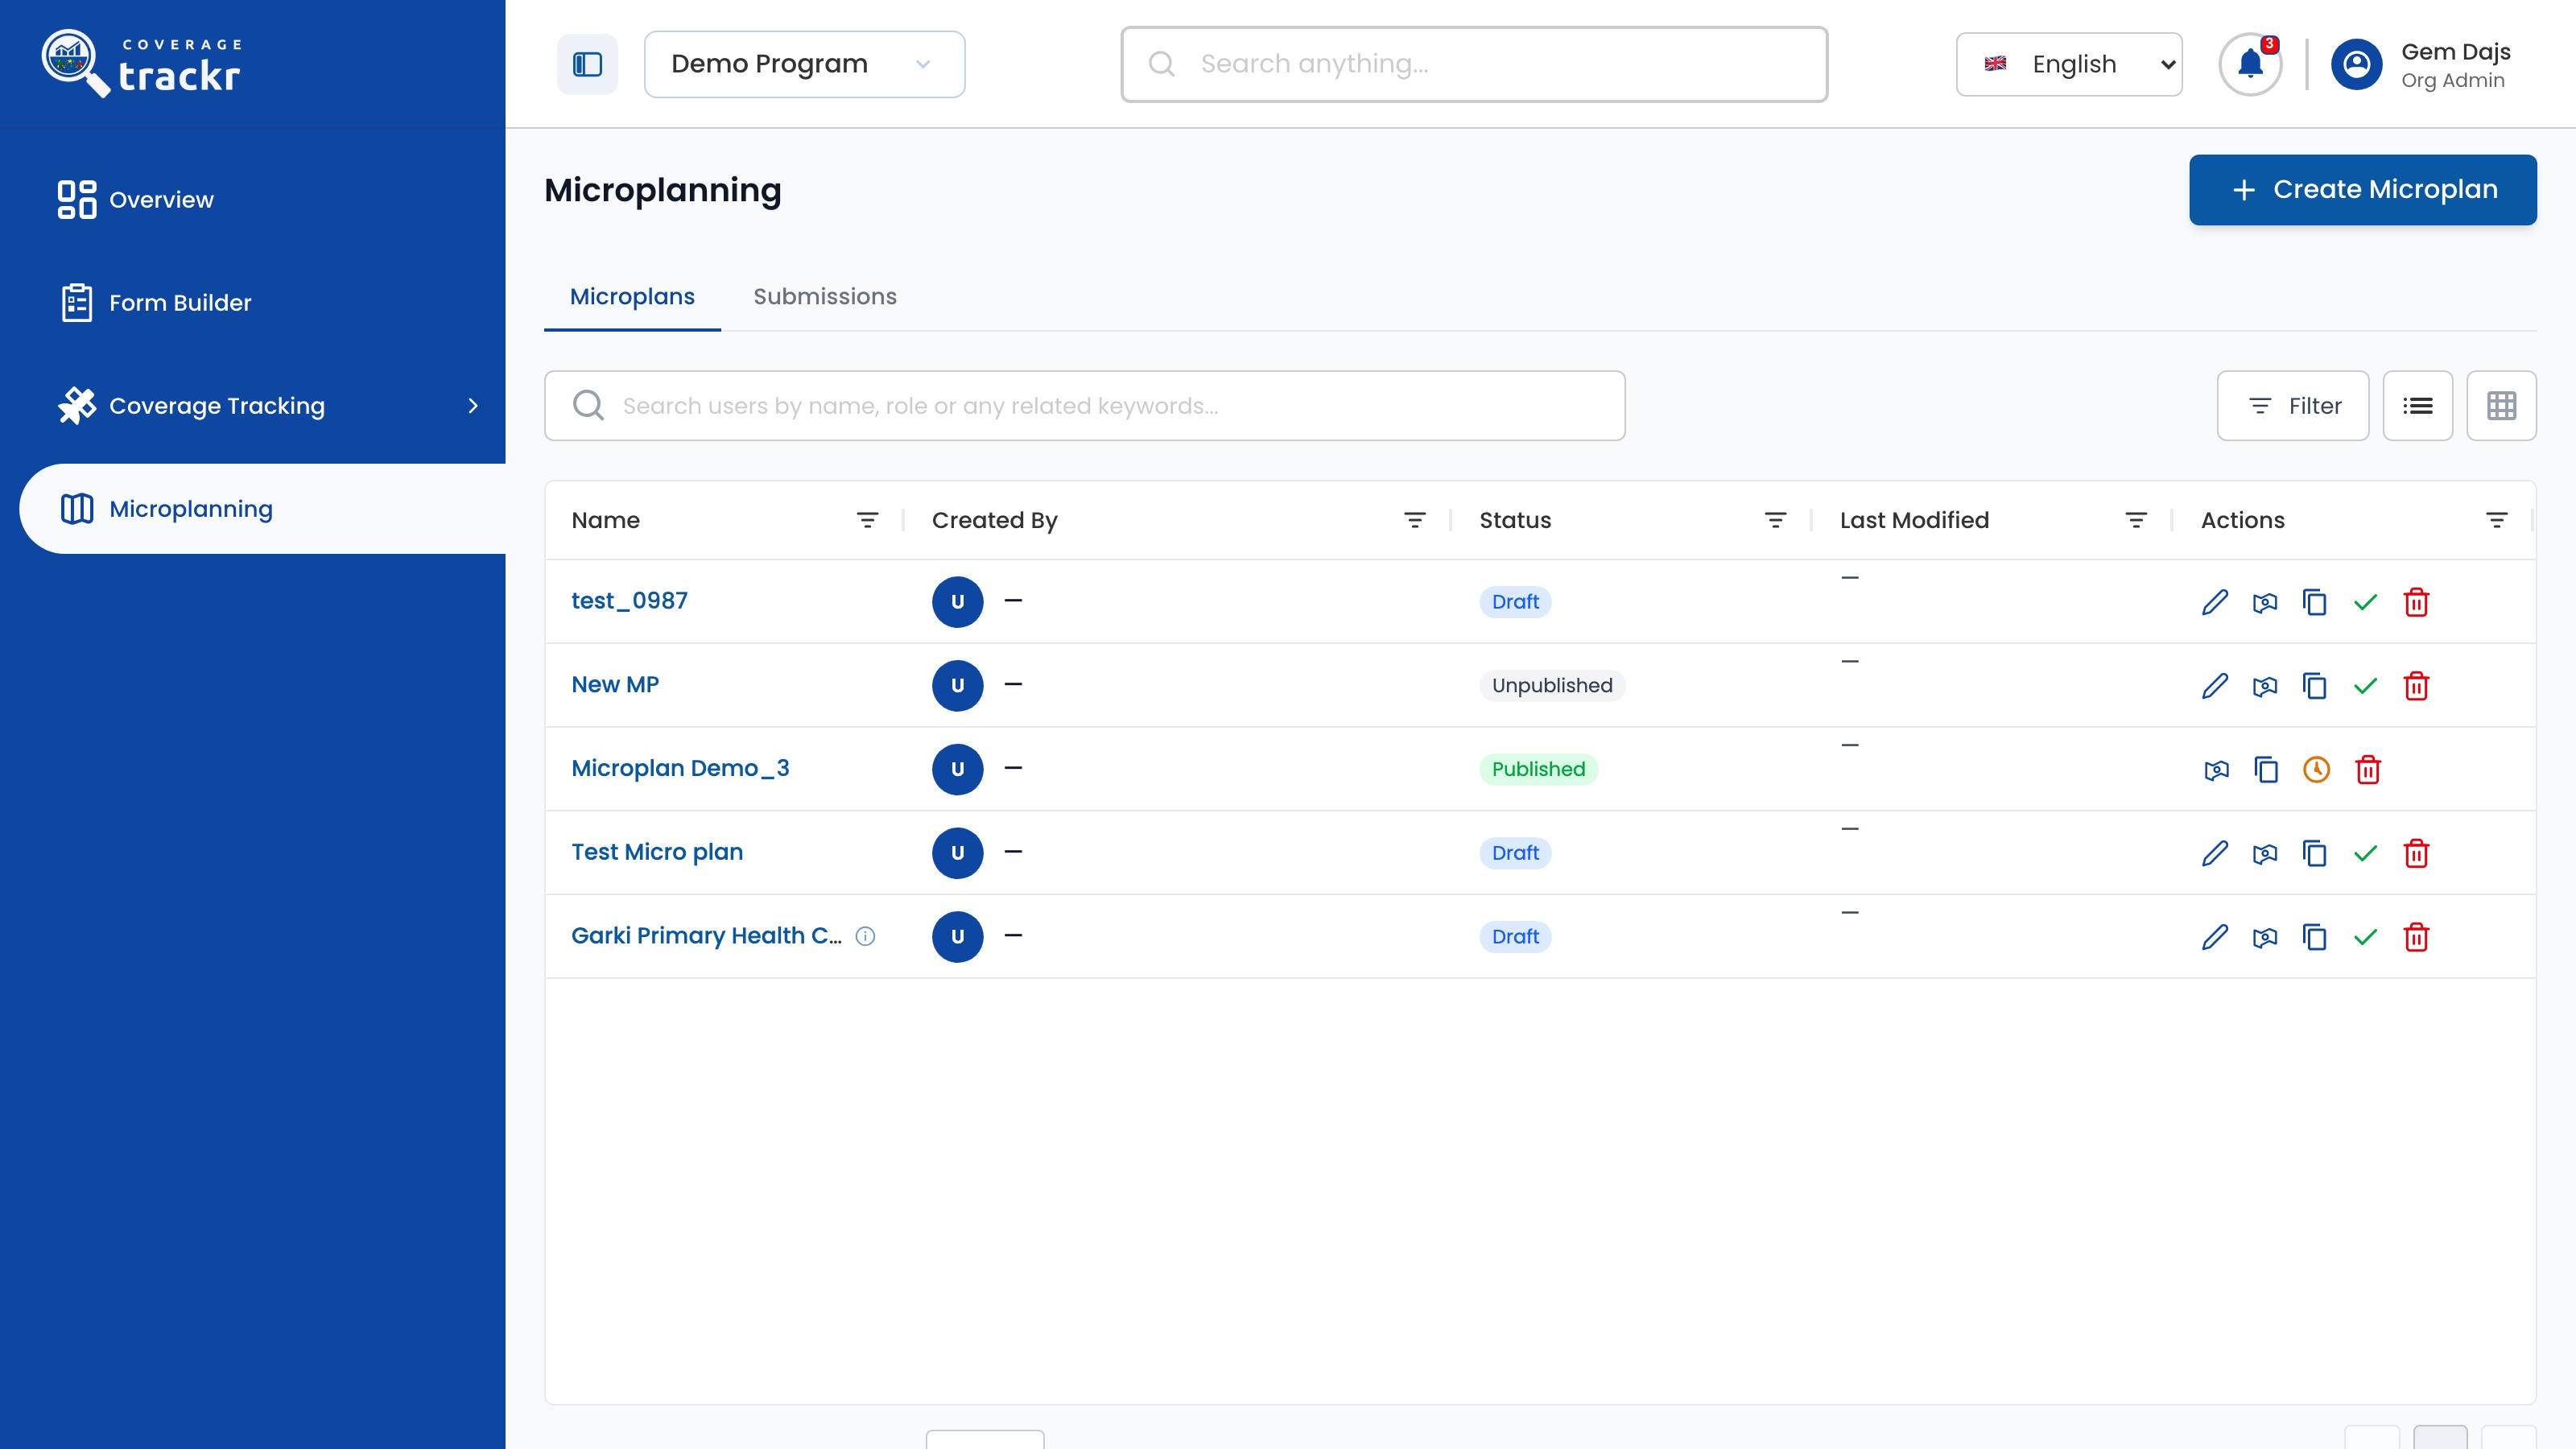Open the notifications bell
The image size is (2576, 1449).
[2250, 64]
